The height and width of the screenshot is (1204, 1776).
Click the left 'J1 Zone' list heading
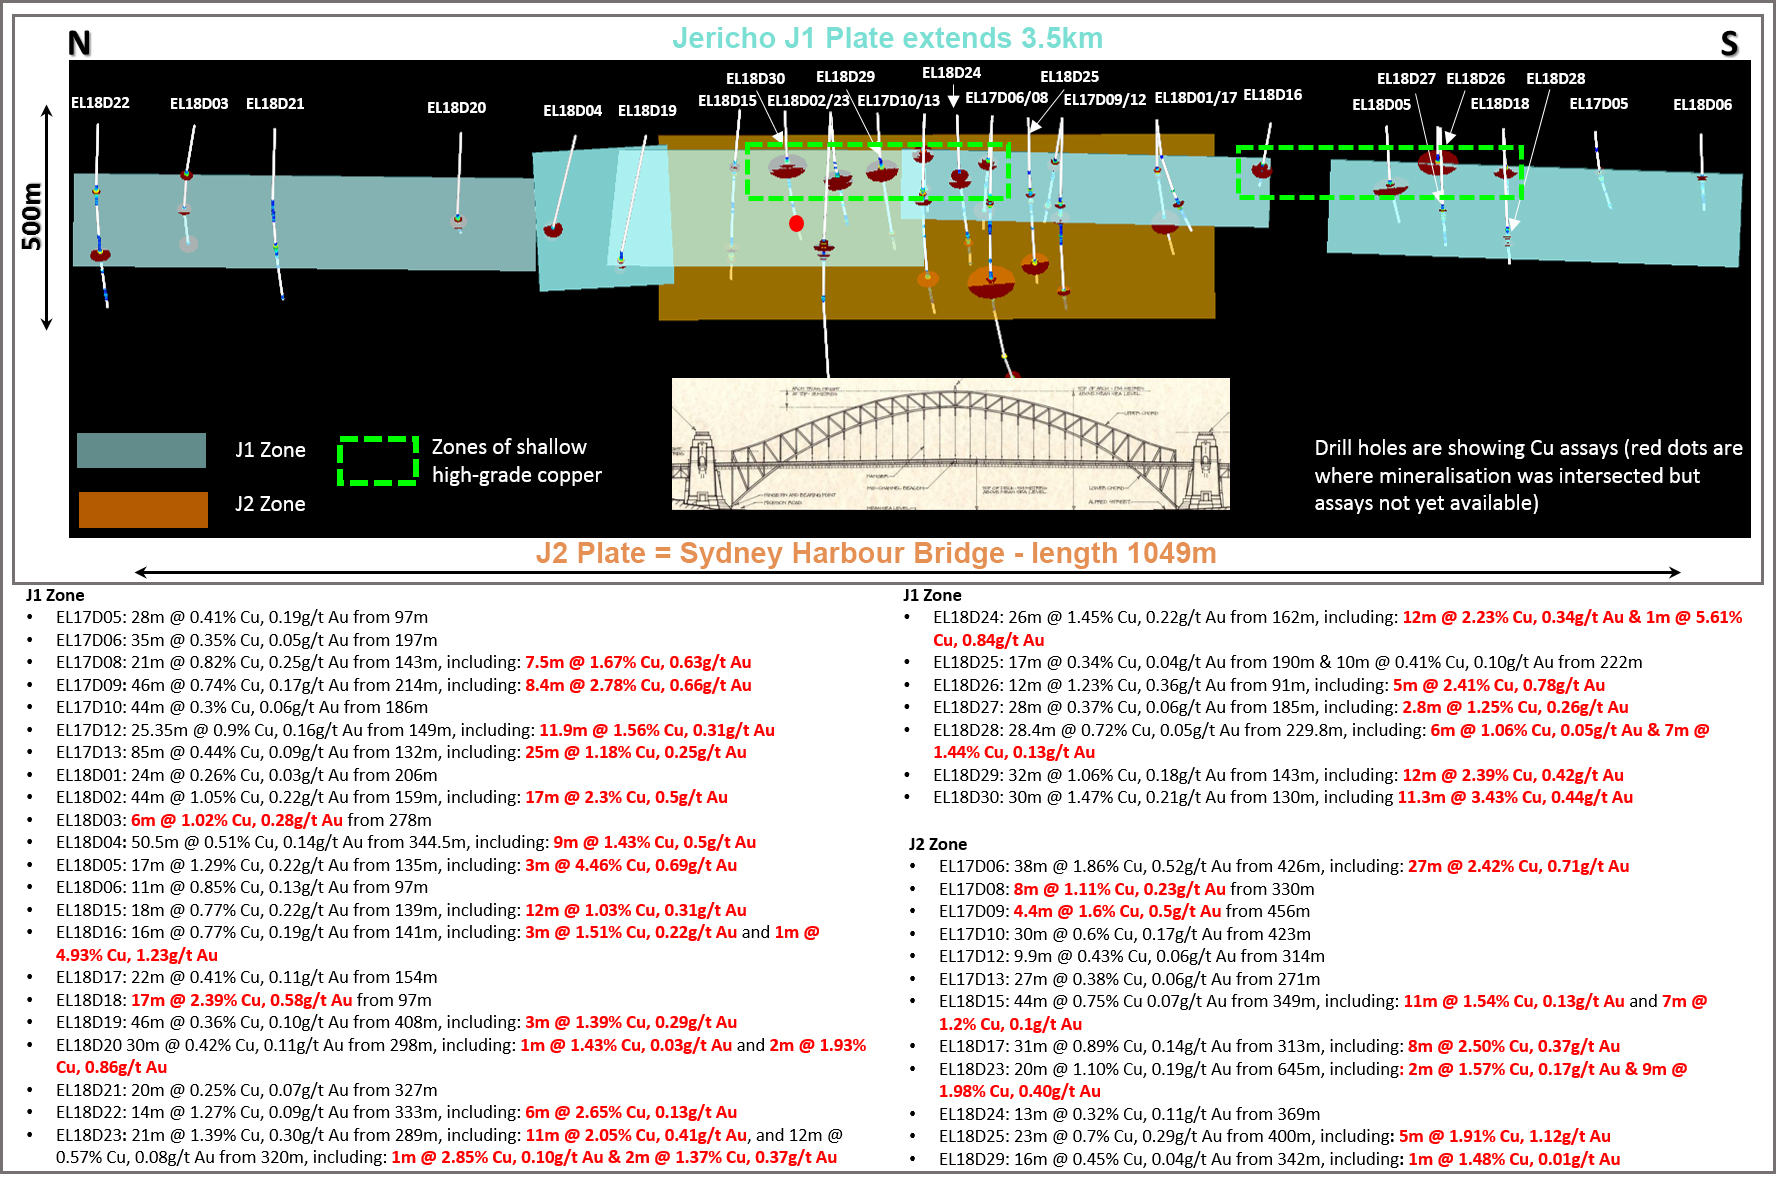point(55,595)
